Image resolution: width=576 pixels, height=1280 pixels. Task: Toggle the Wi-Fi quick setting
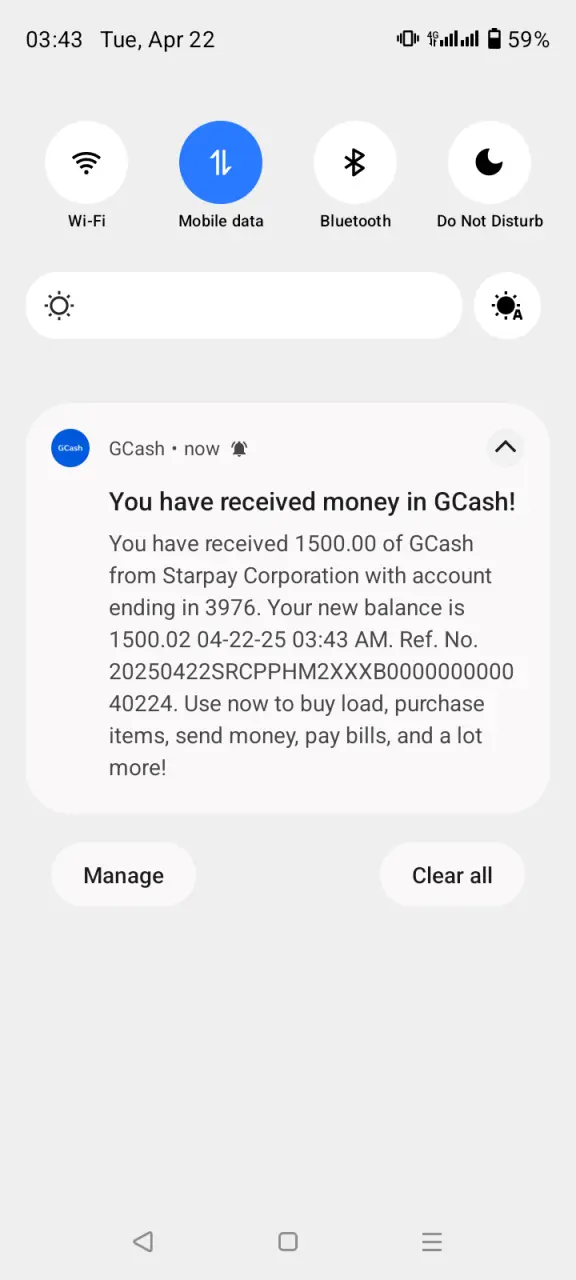click(x=86, y=162)
